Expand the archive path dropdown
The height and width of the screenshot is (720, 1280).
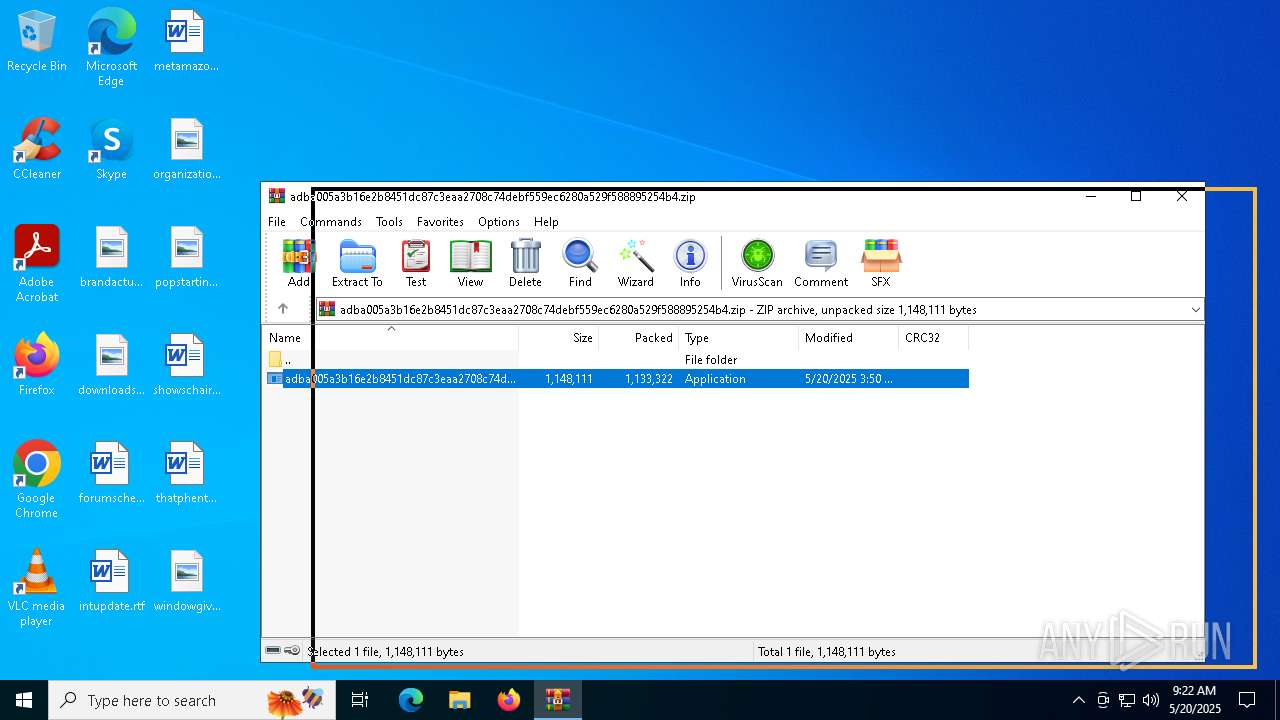click(x=1195, y=310)
